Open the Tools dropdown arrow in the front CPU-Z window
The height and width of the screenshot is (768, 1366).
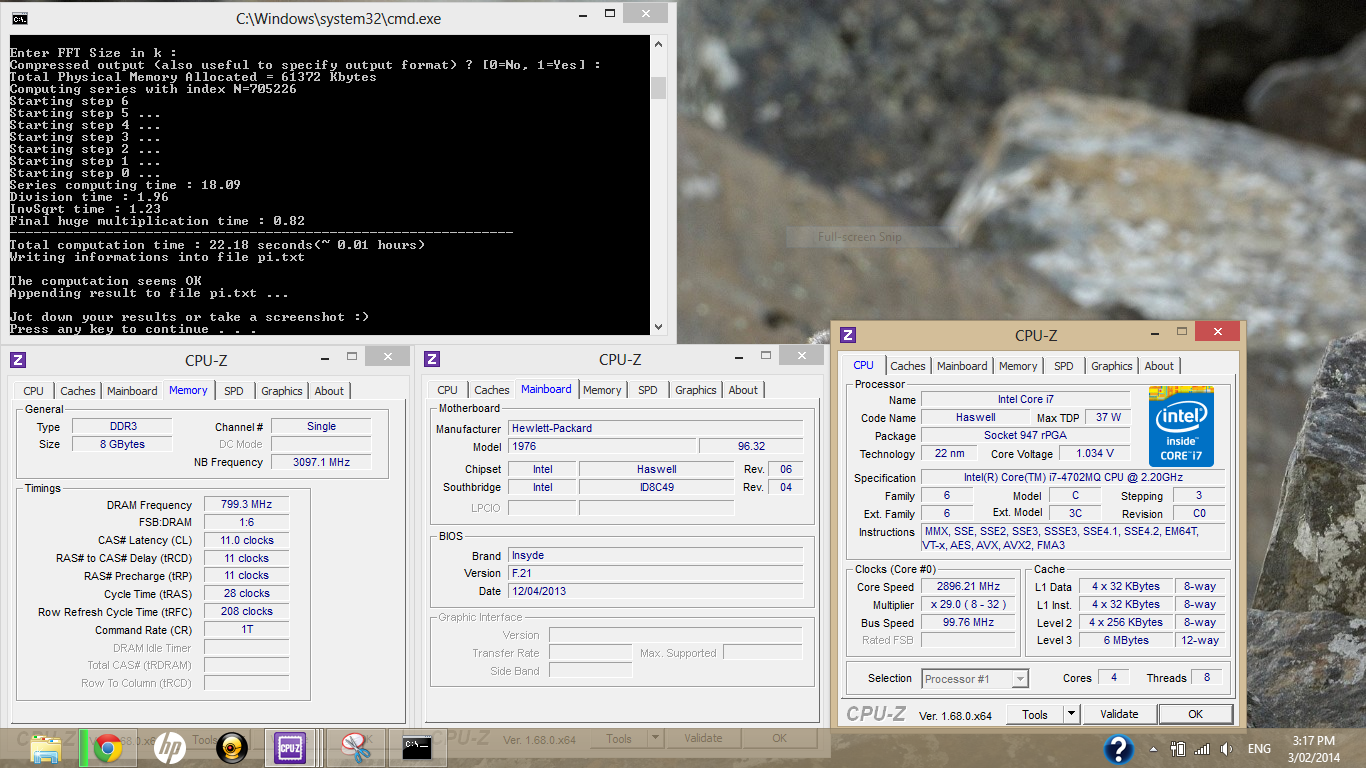click(1072, 714)
